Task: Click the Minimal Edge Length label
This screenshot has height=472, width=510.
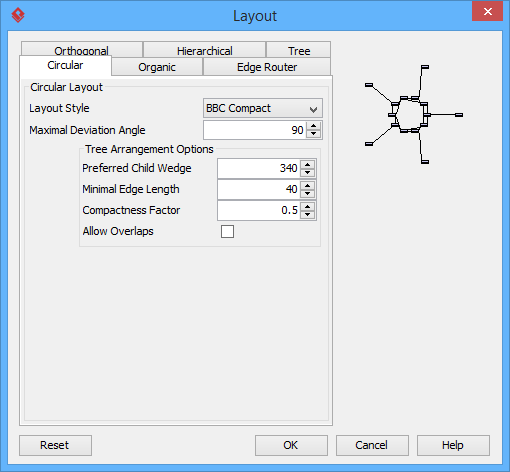Action: [x=131, y=189]
